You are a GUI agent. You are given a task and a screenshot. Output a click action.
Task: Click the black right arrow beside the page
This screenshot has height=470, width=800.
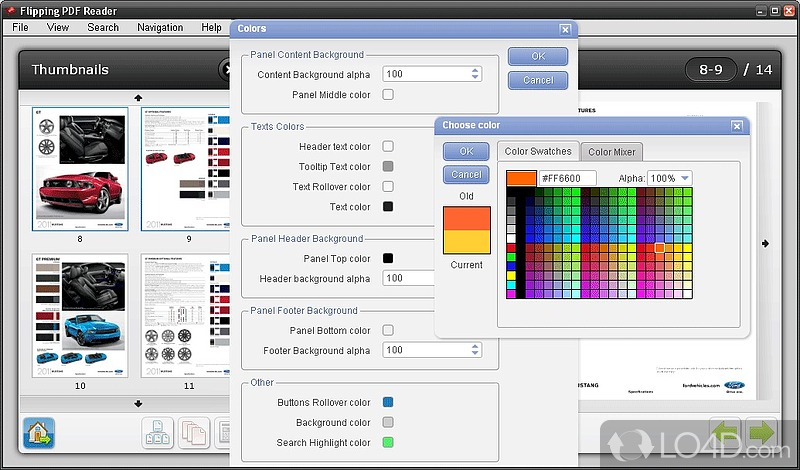tap(765, 243)
